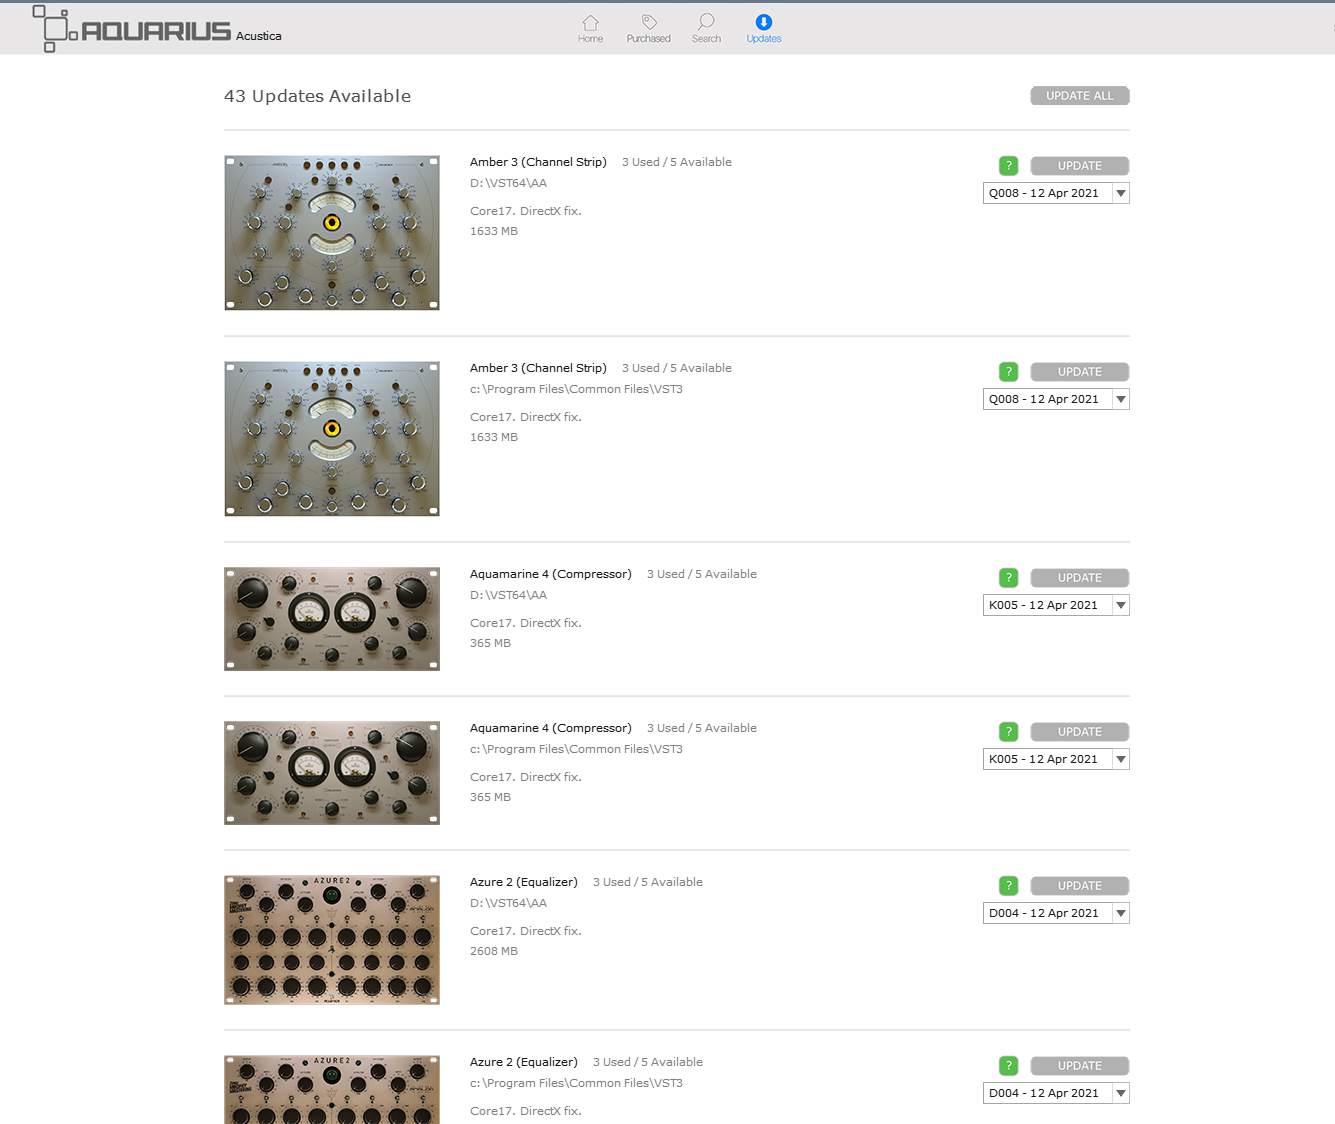Update Azure 2 in Common Files\VST3
The width and height of the screenshot is (1335, 1124).
[x=1080, y=1066]
